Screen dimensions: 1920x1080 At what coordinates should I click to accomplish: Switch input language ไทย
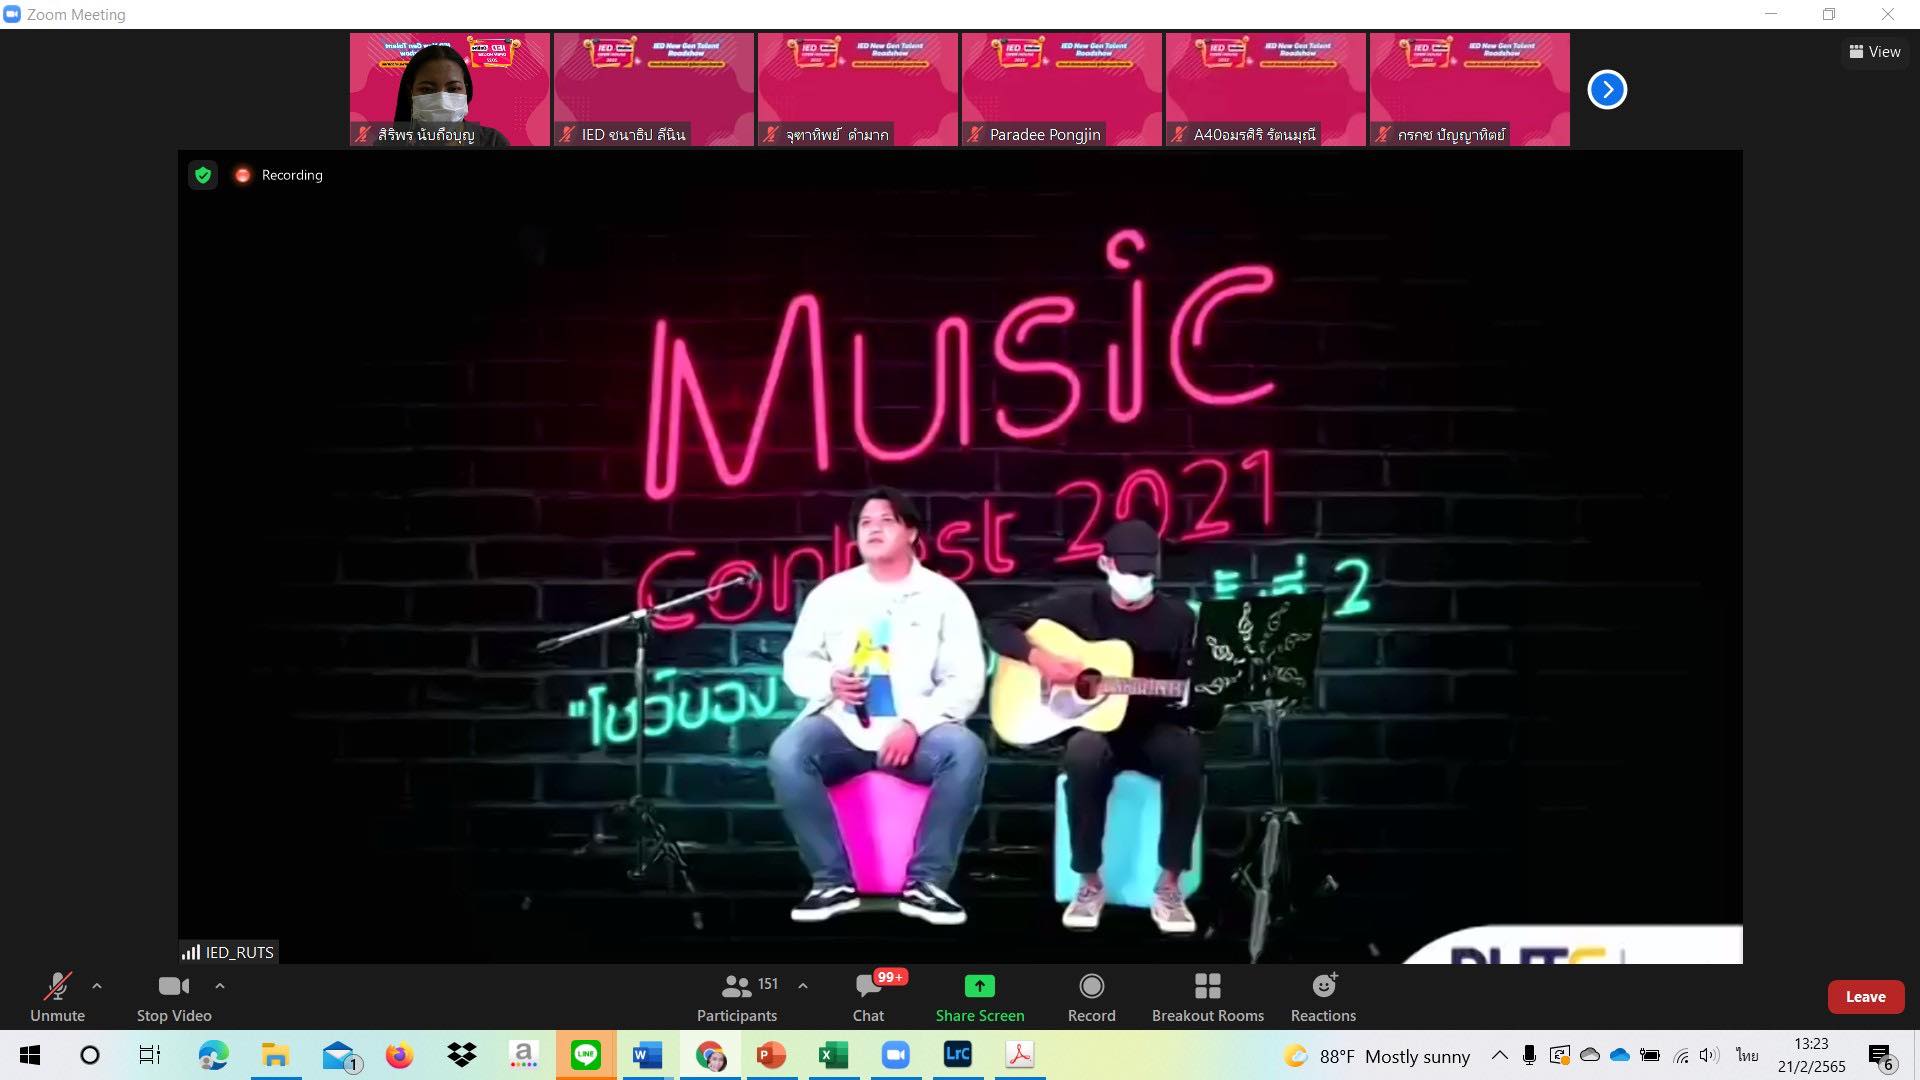point(1747,1055)
